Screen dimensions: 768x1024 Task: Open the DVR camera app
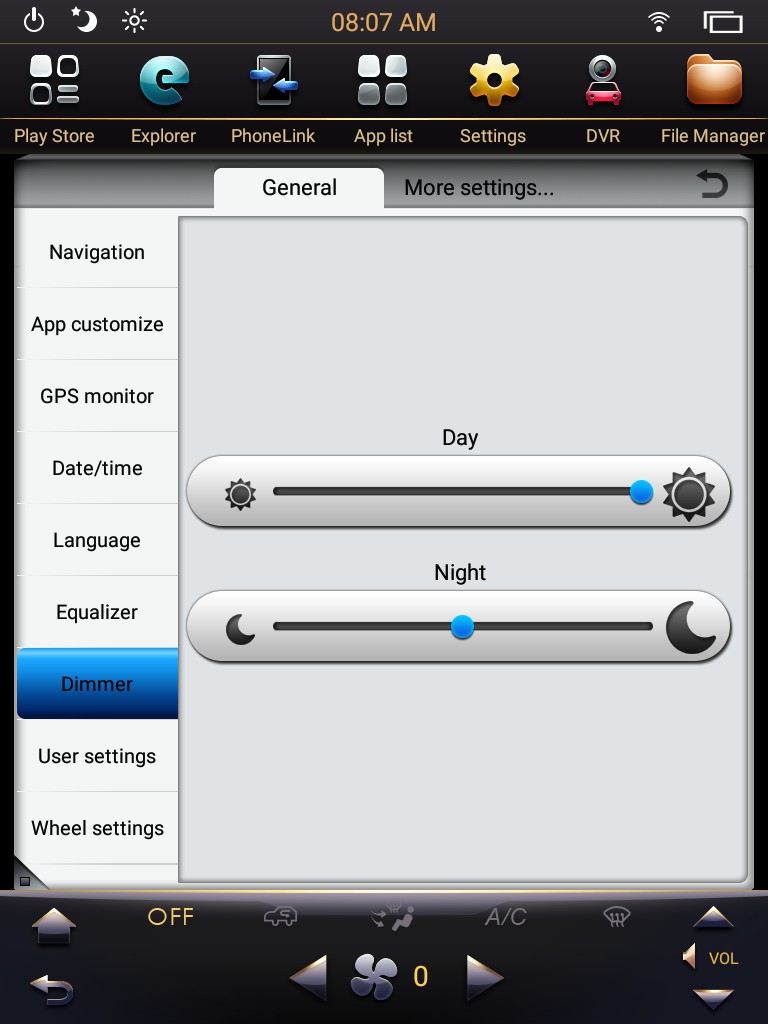(603, 80)
